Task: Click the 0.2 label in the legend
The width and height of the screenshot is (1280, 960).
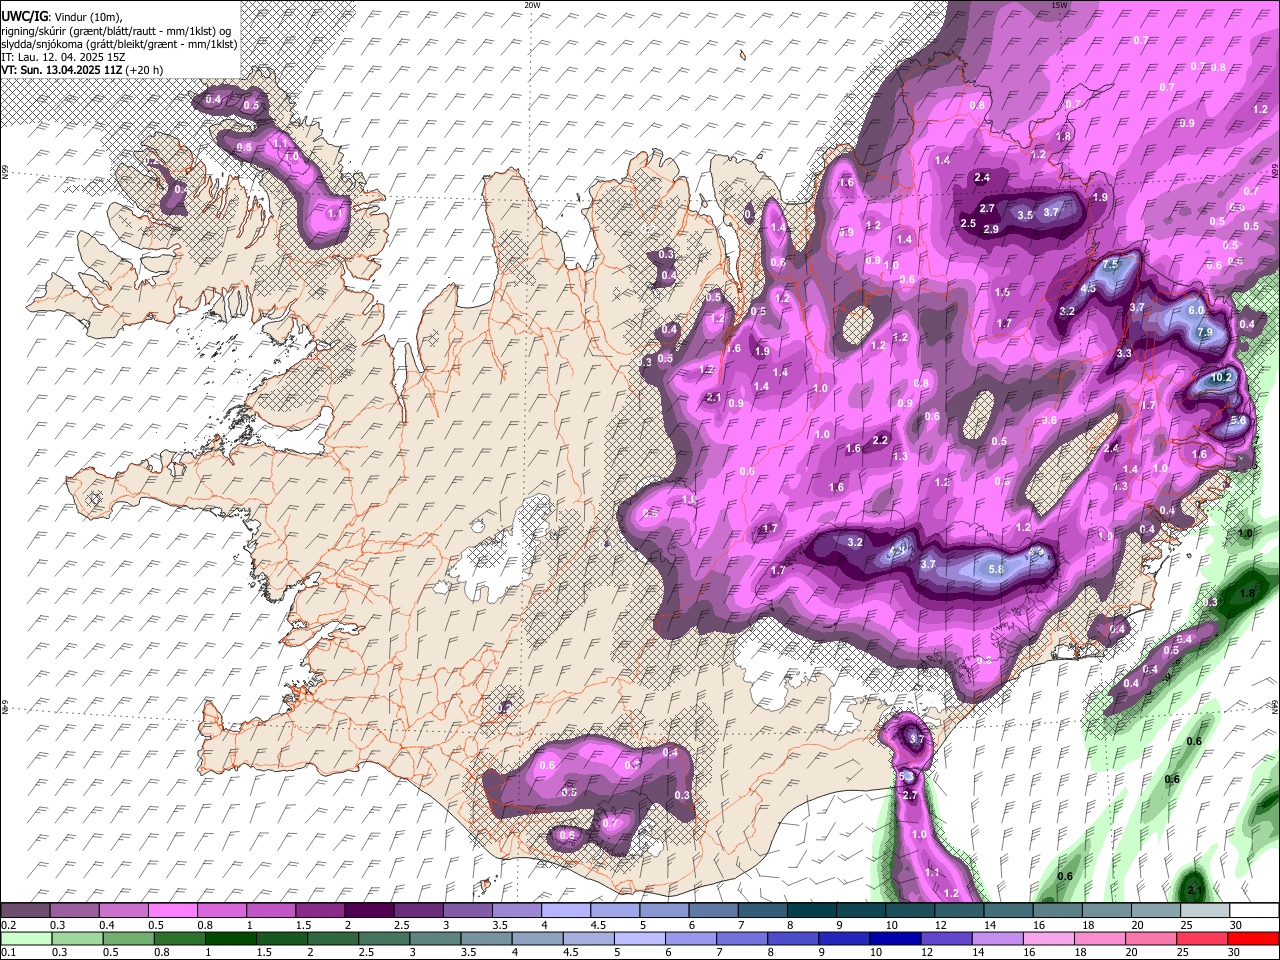Action: [x=7, y=925]
